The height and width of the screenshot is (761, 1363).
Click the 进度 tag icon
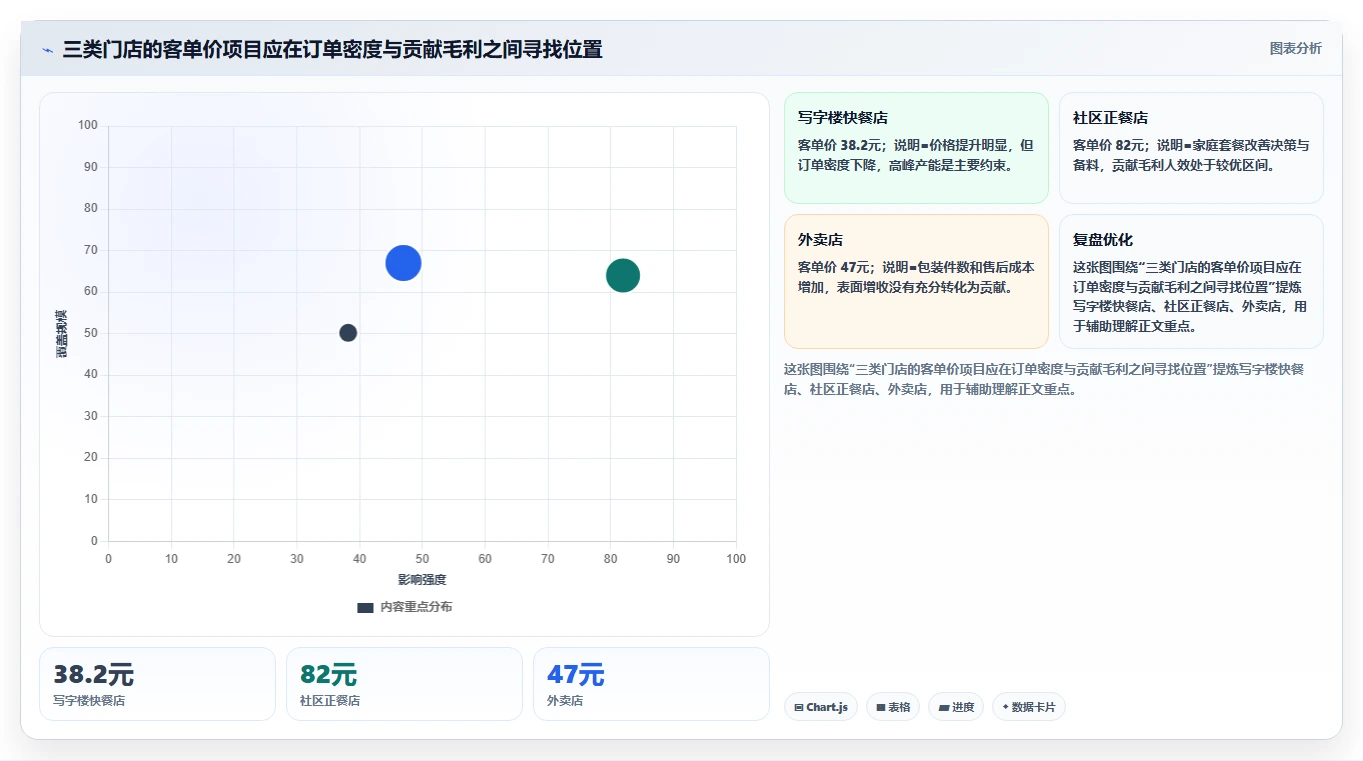pos(943,707)
